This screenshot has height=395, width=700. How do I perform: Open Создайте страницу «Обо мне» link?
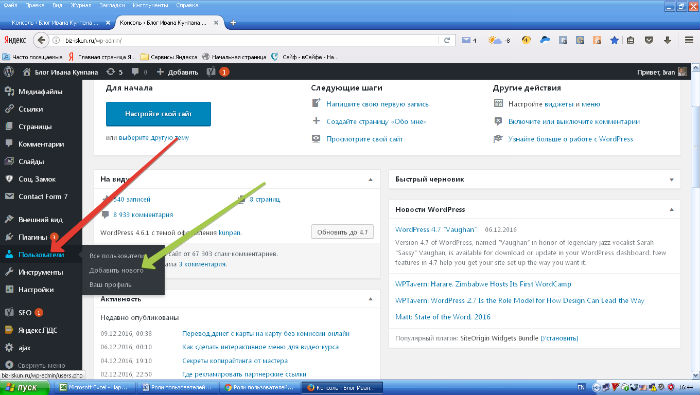tap(376, 121)
